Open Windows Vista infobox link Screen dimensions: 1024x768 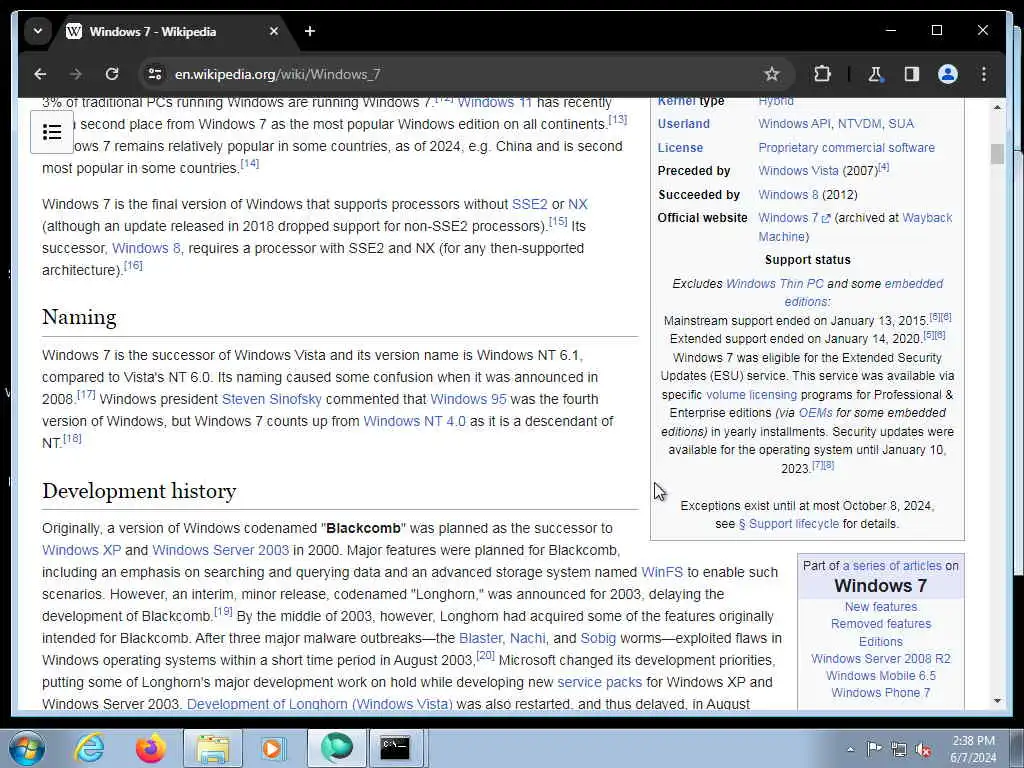[x=798, y=170]
